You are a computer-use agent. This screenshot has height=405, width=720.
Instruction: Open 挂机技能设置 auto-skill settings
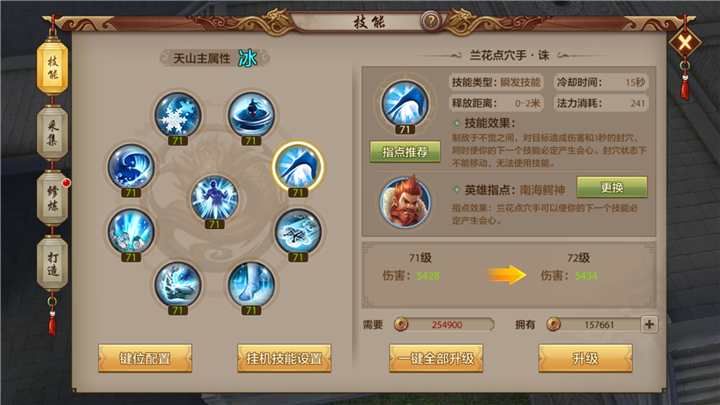pyautogui.click(x=284, y=358)
